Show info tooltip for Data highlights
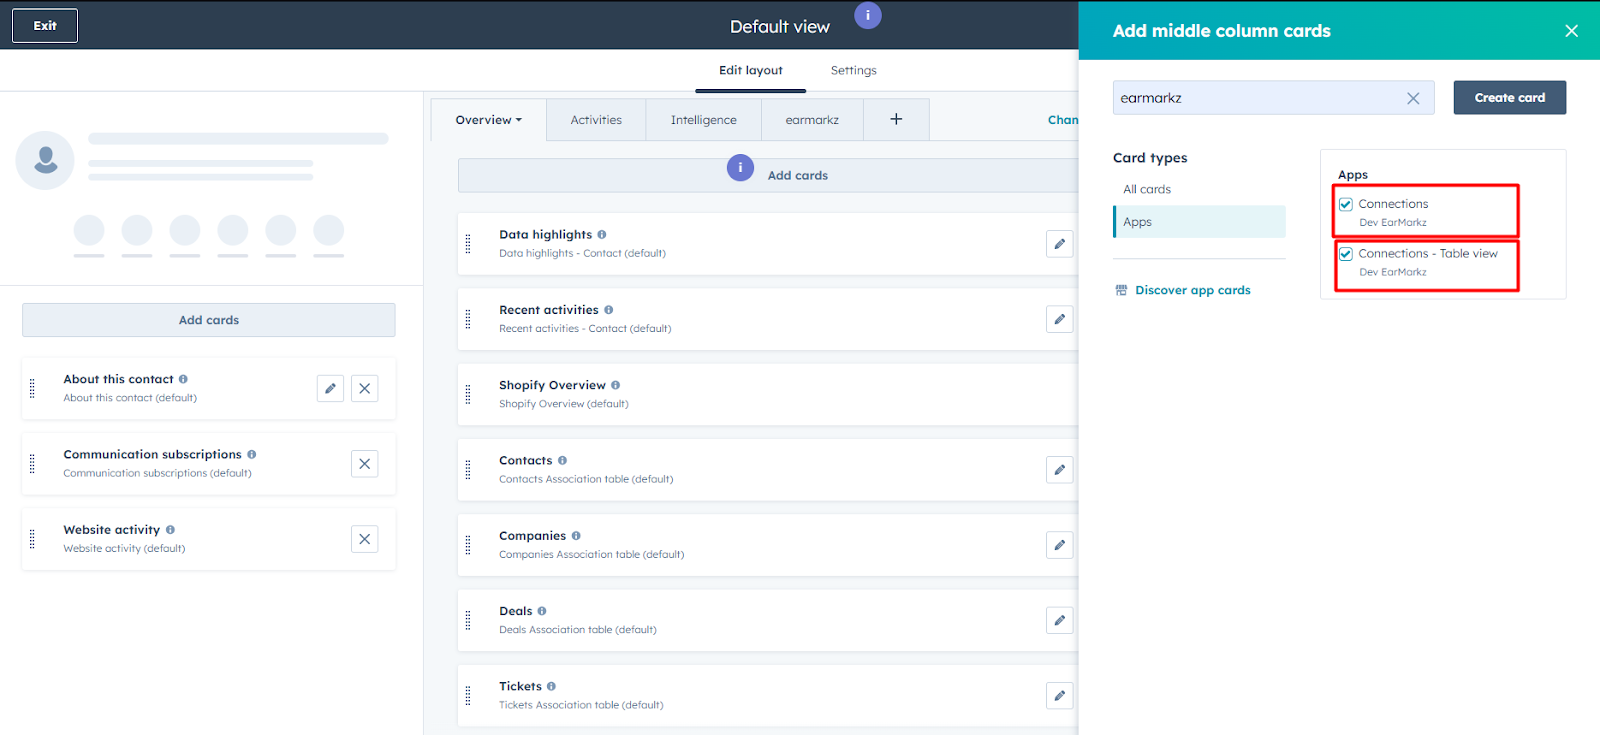 pyautogui.click(x=602, y=235)
